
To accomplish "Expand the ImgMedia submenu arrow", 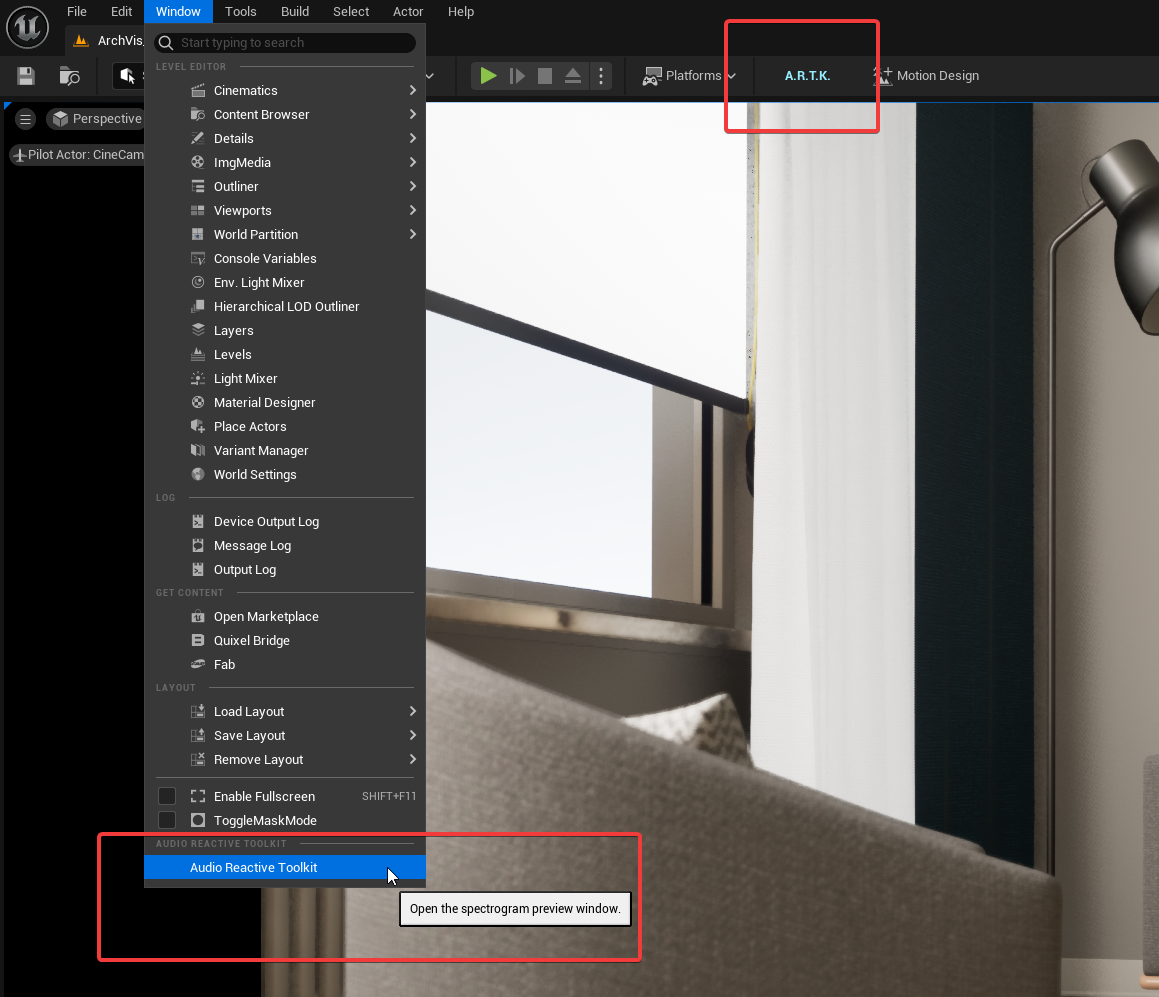I will (x=412, y=163).
